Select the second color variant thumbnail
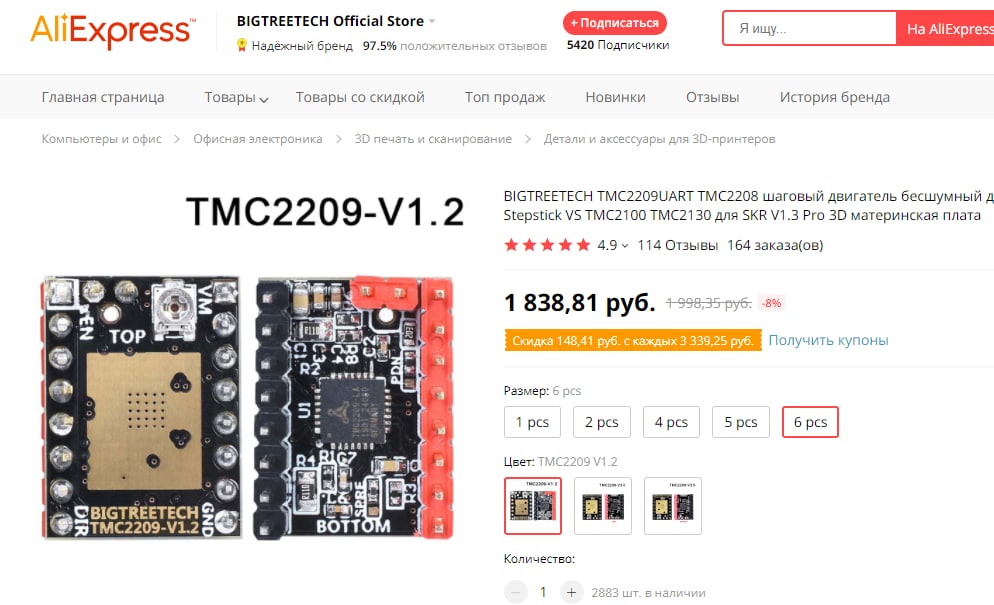Image resolution: width=994 pixels, height=605 pixels. (x=603, y=505)
